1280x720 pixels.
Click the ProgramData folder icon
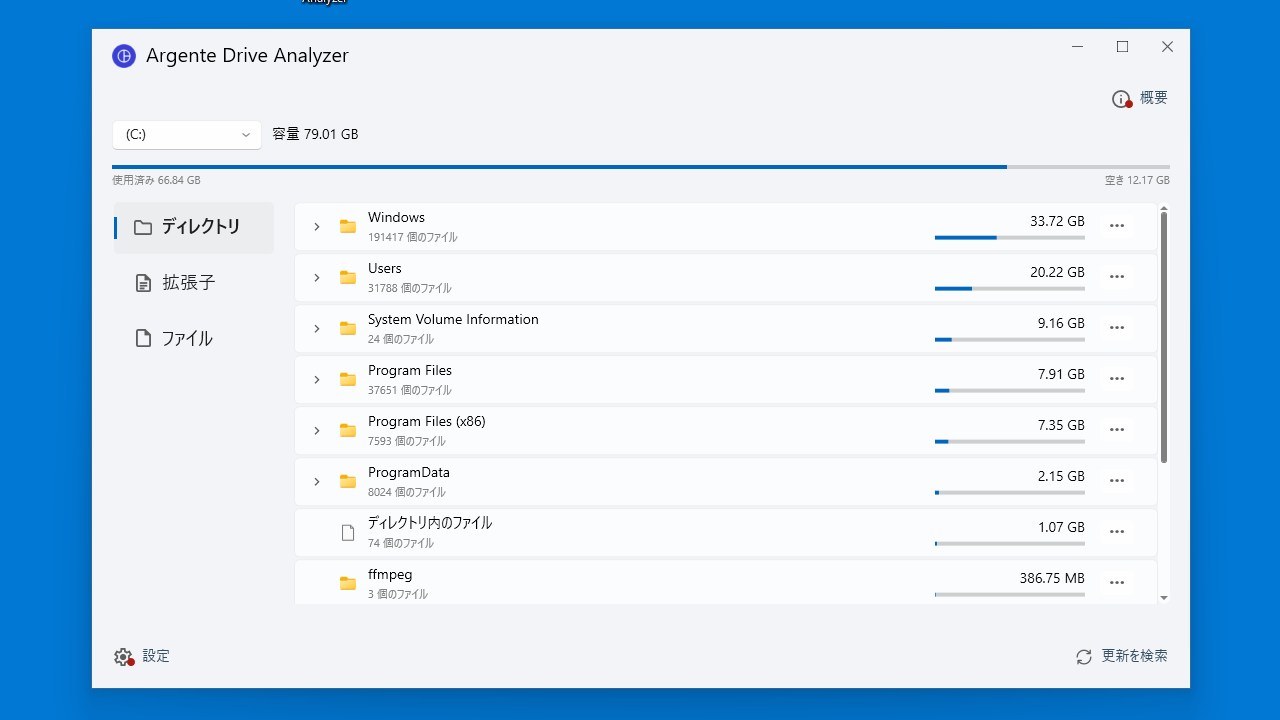348,482
